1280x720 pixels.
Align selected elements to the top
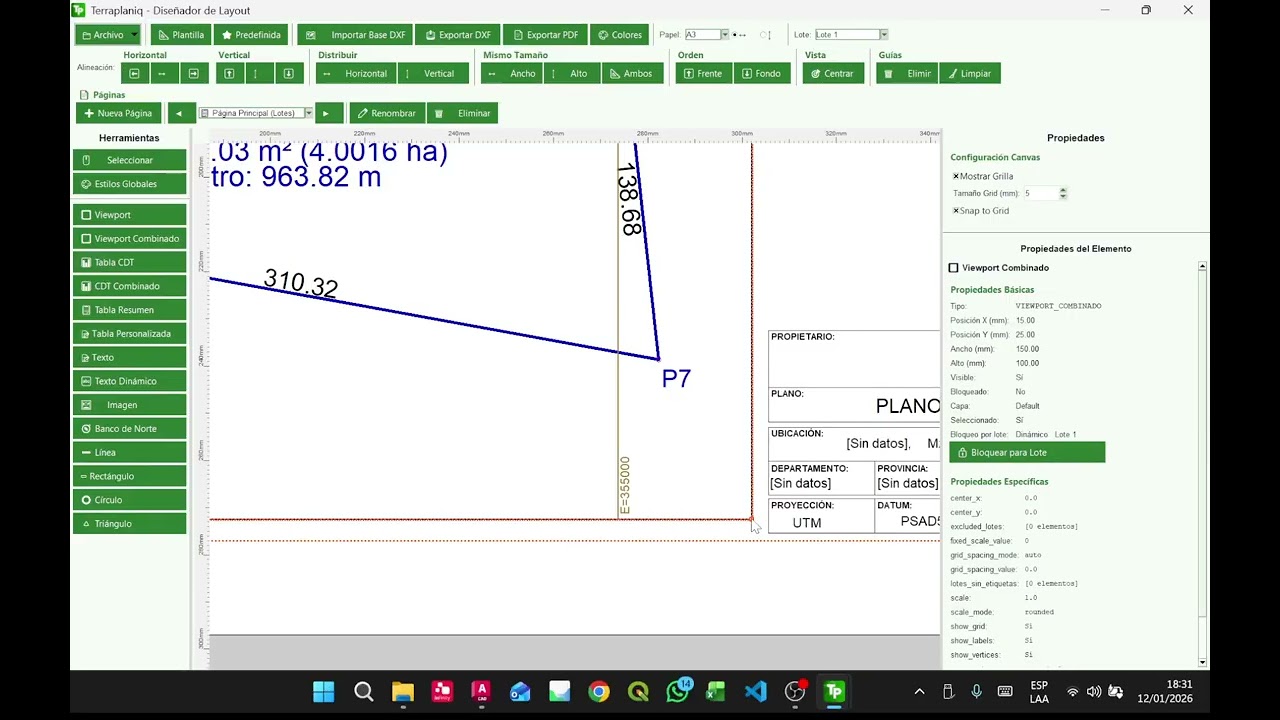pyautogui.click(x=230, y=73)
